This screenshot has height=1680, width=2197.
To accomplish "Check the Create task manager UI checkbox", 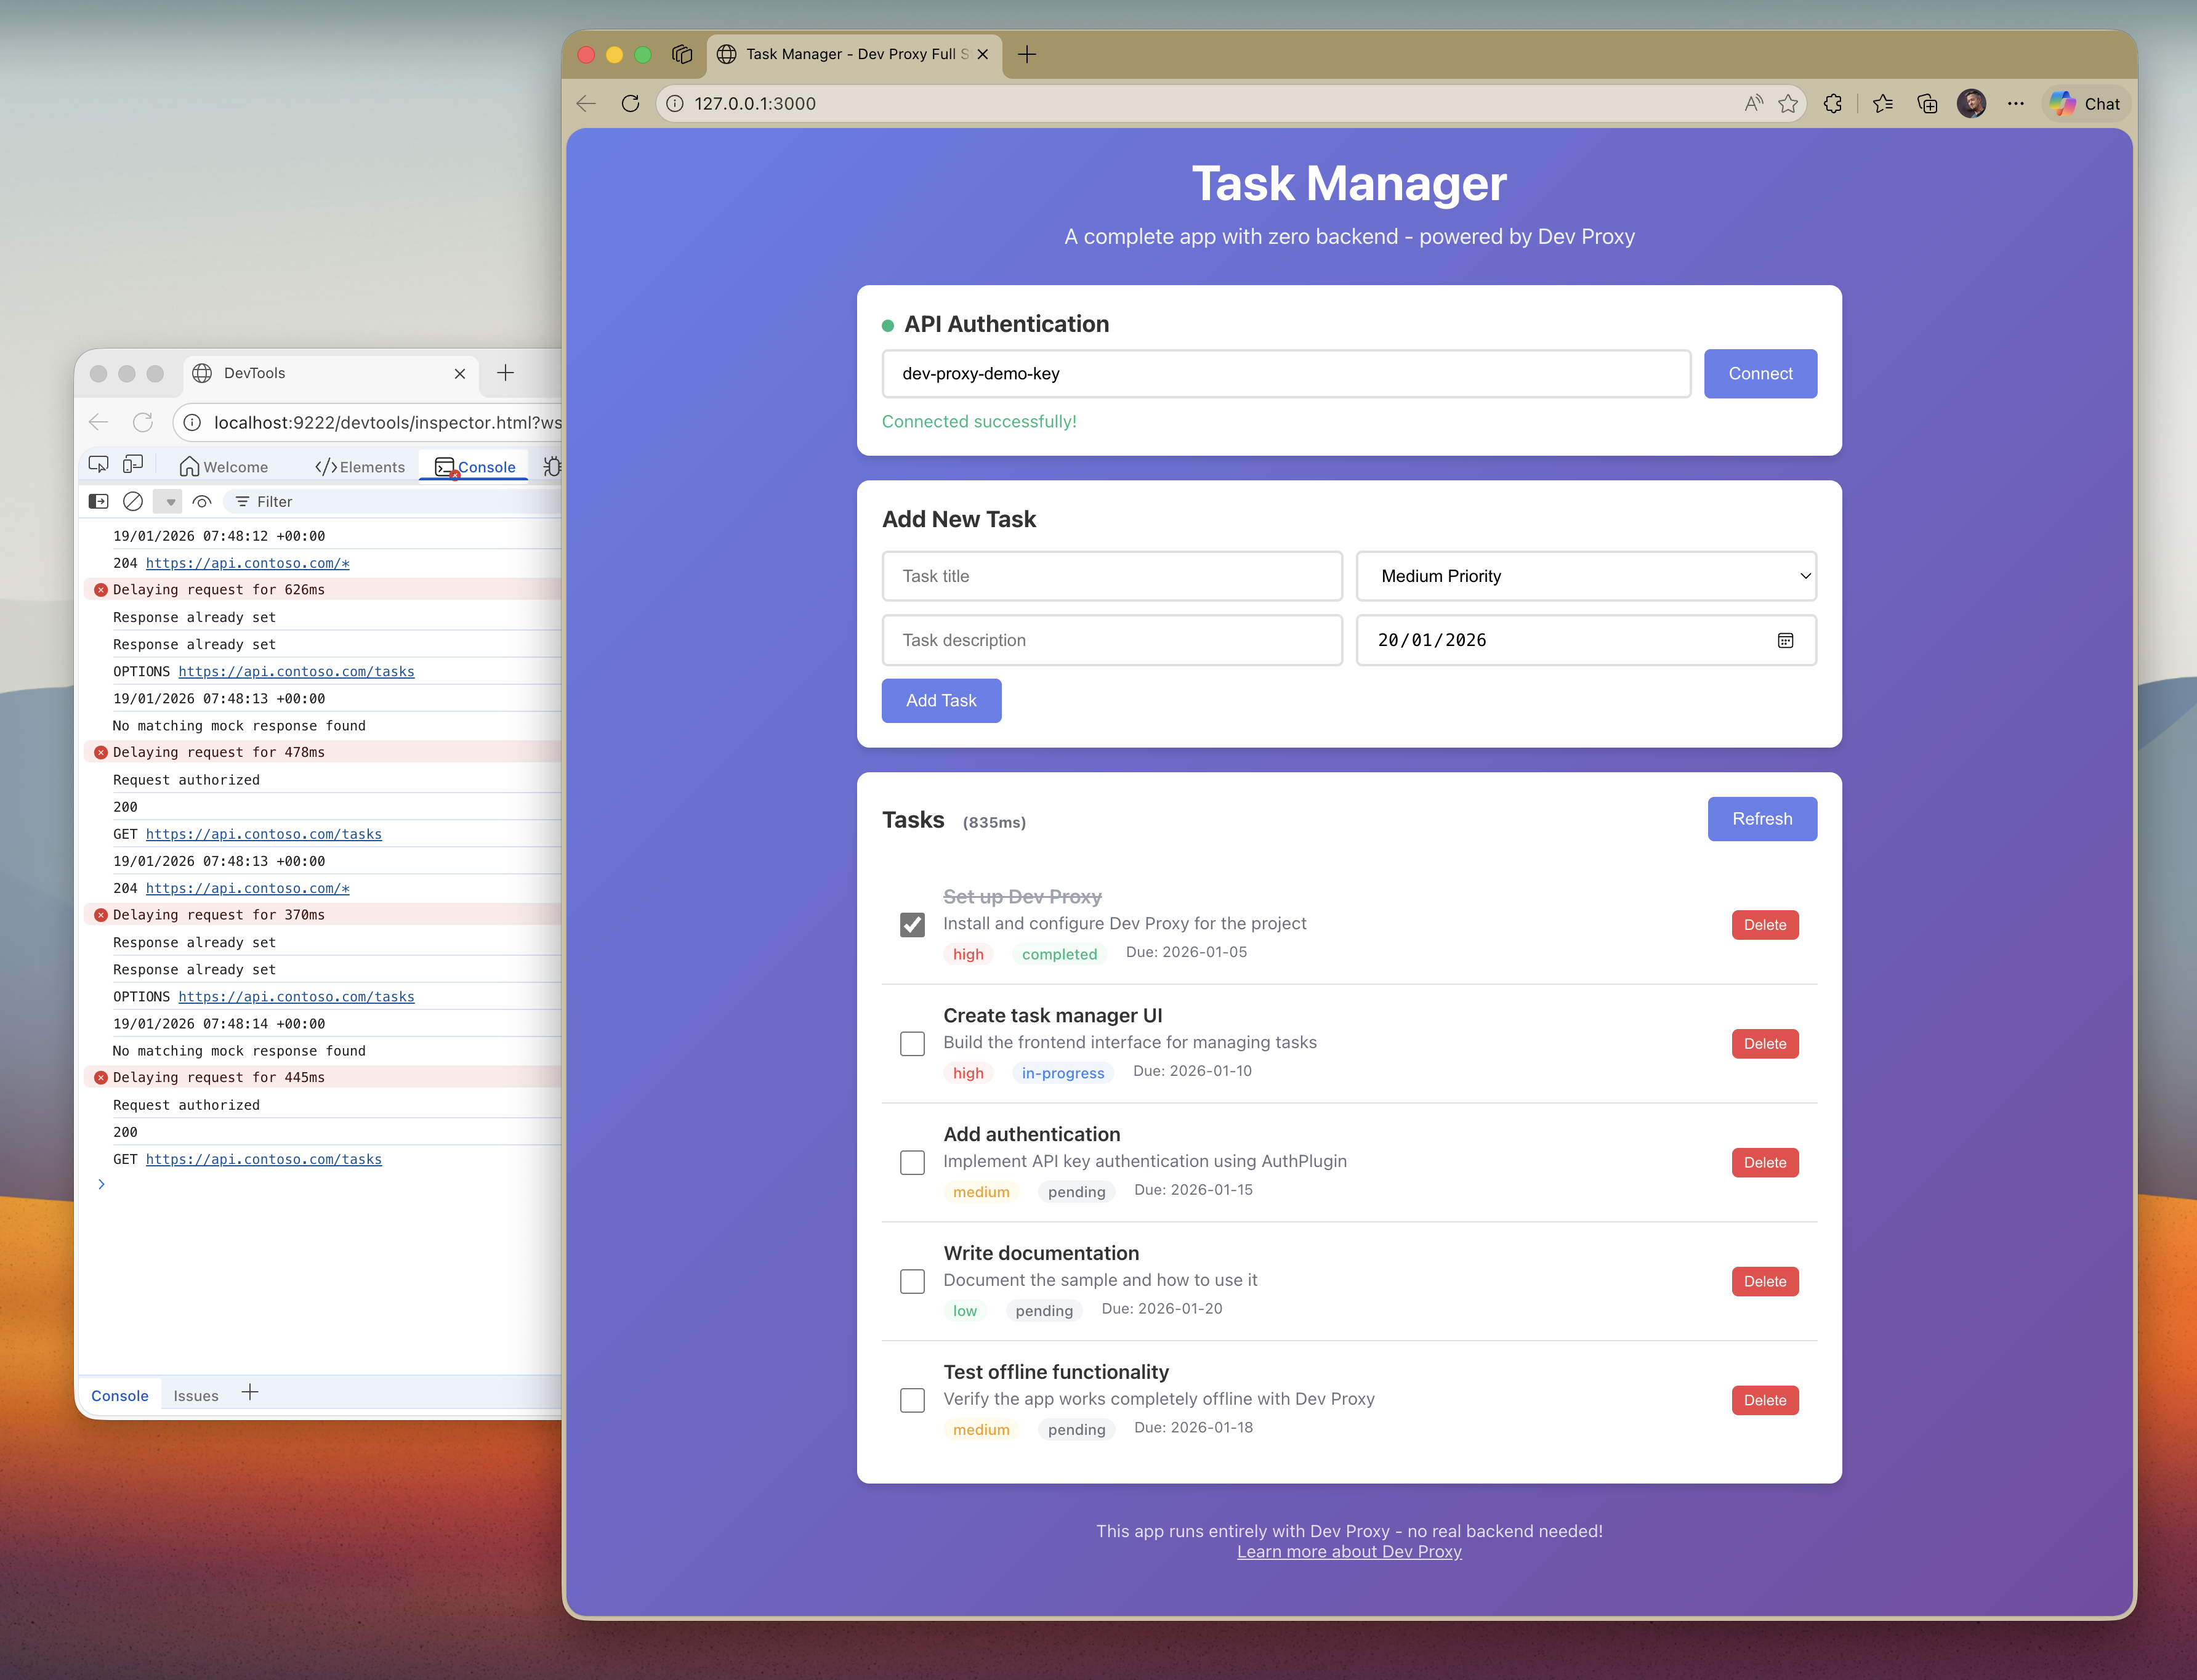I will click(x=912, y=1043).
